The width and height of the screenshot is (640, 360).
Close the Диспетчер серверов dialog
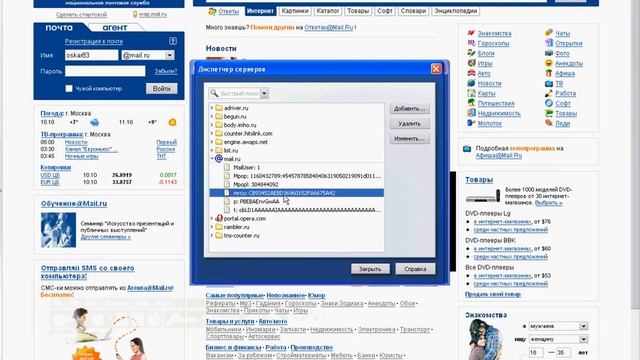tap(436, 69)
